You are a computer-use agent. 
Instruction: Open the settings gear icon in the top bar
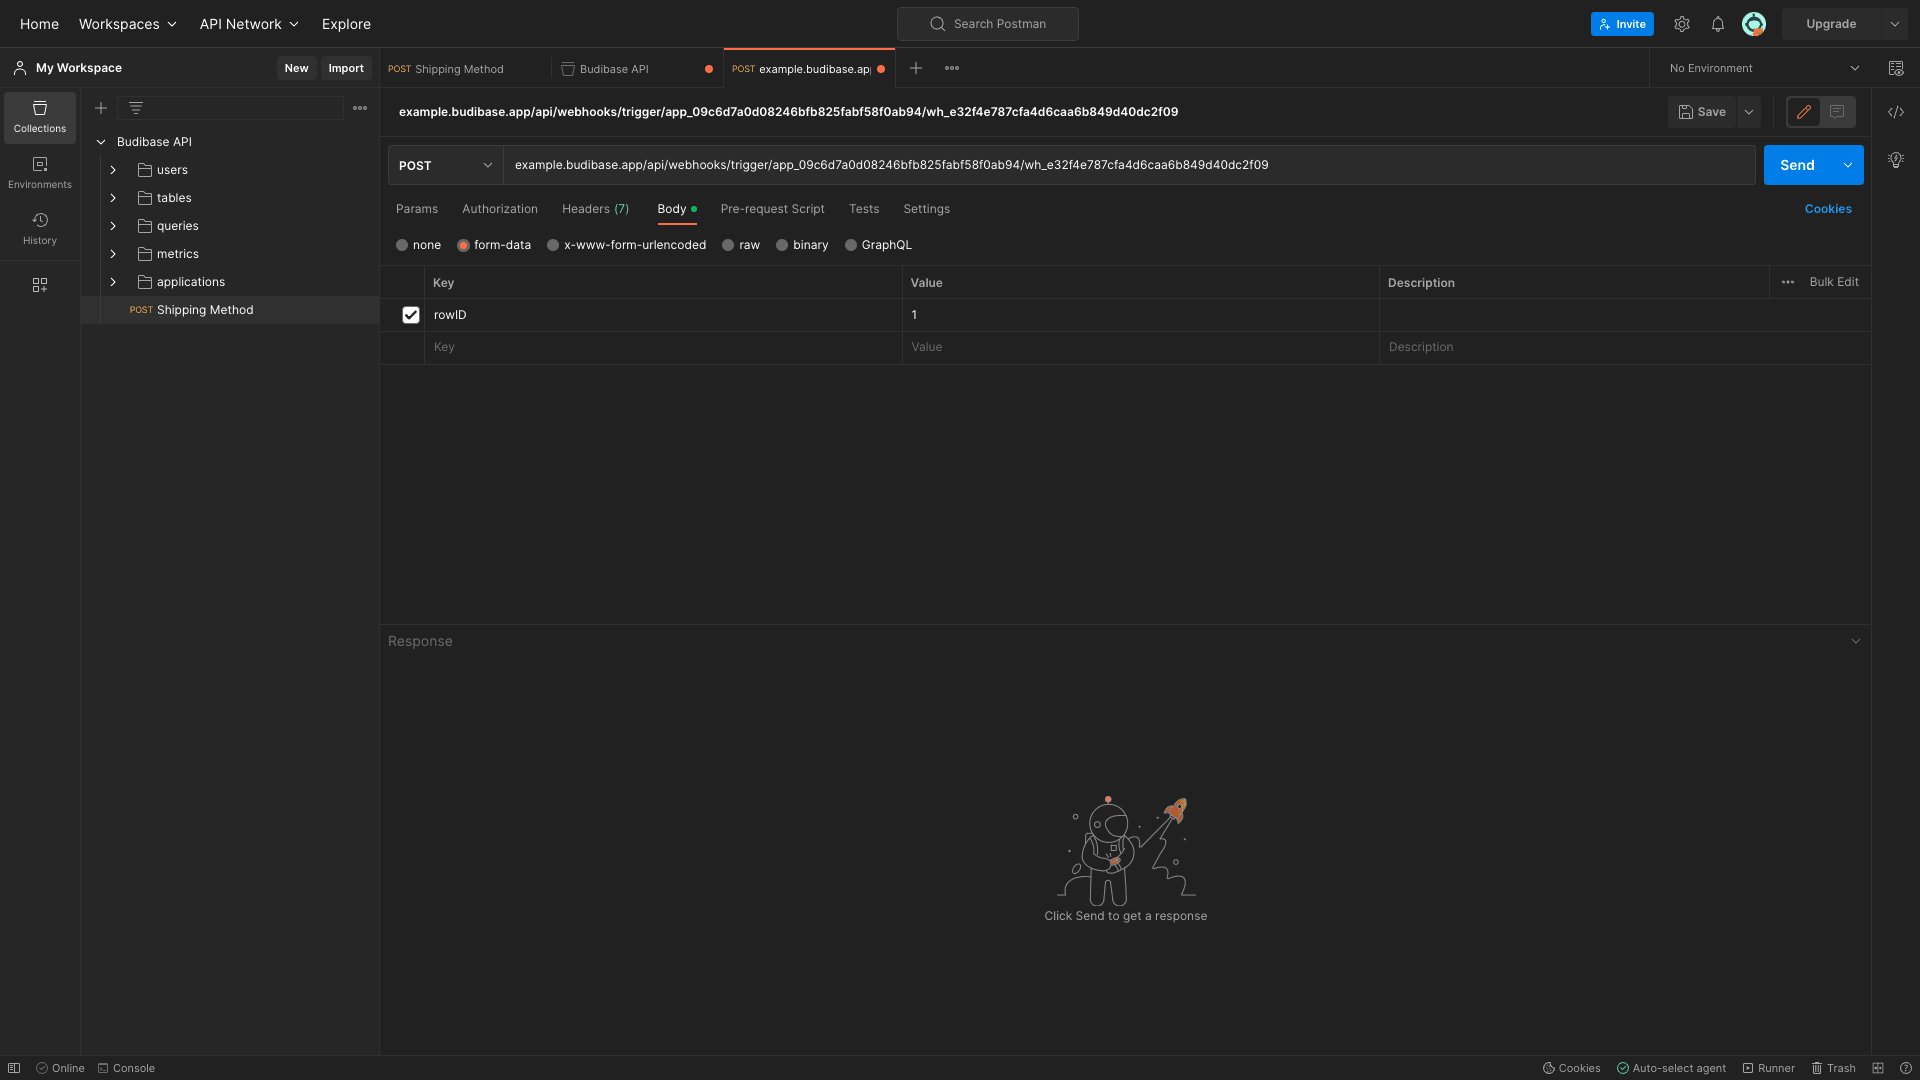[1682, 24]
